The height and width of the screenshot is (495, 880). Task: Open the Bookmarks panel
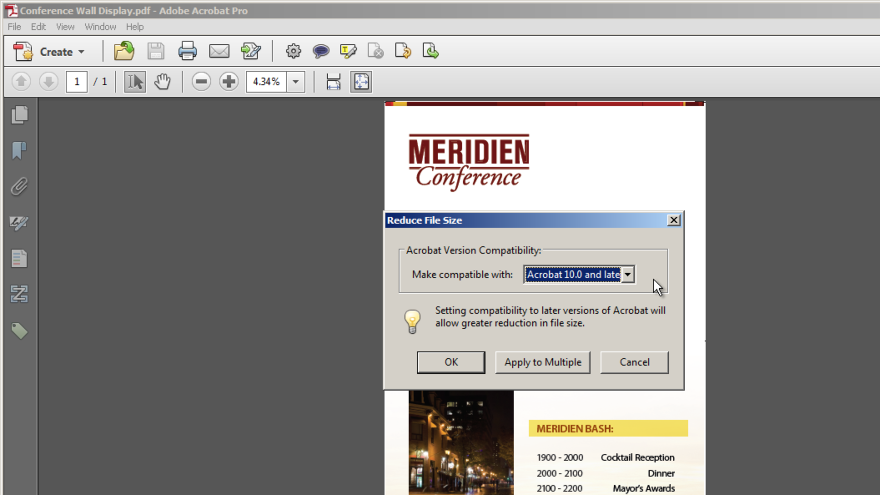point(20,150)
